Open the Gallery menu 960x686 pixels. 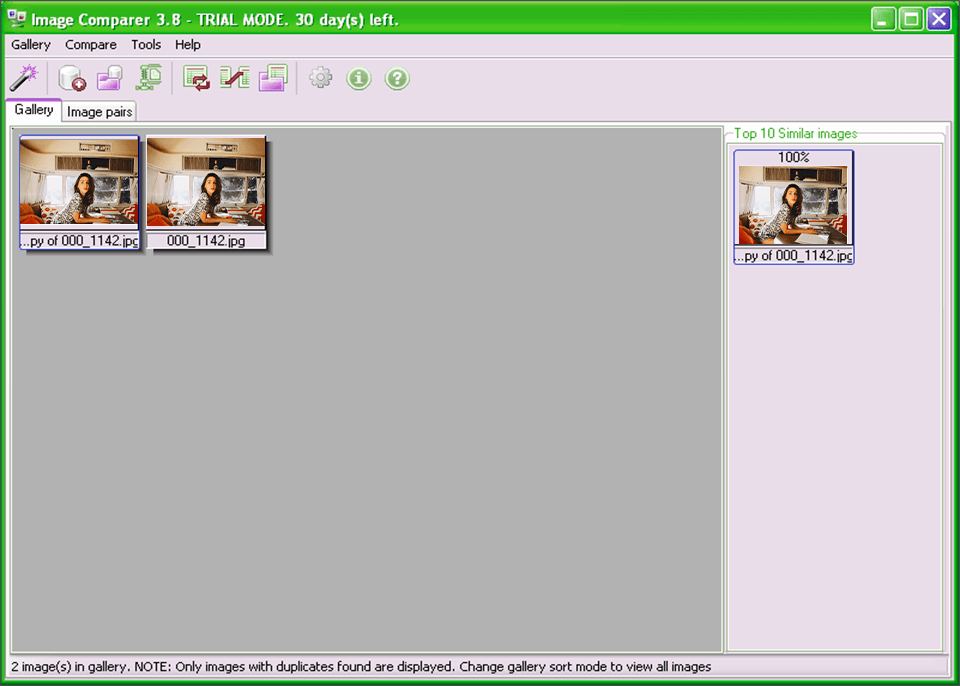(x=31, y=45)
